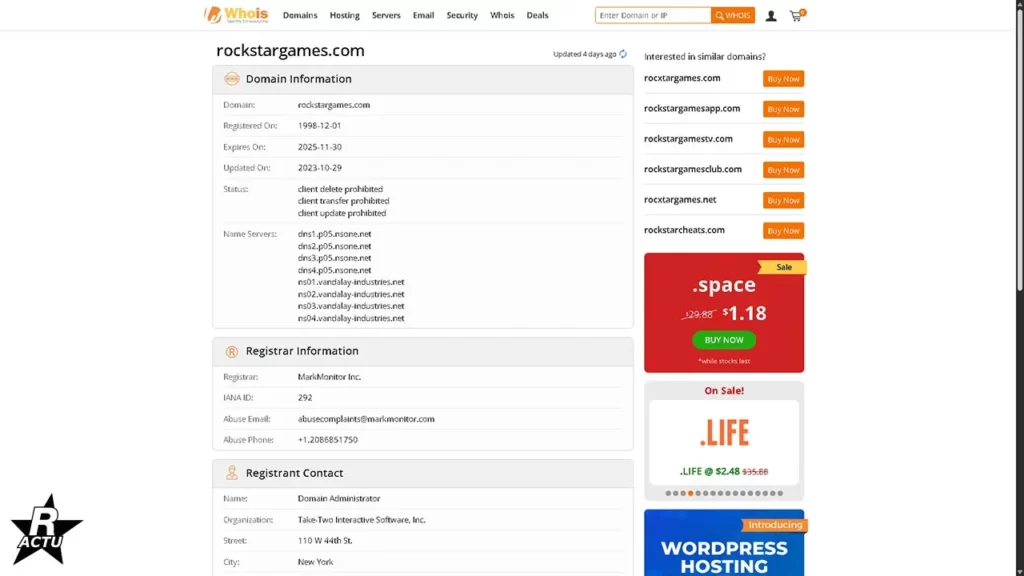1024x576 pixels.
Task: Select name server dns1.p05.nsone.net
Action: click(x=334, y=234)
